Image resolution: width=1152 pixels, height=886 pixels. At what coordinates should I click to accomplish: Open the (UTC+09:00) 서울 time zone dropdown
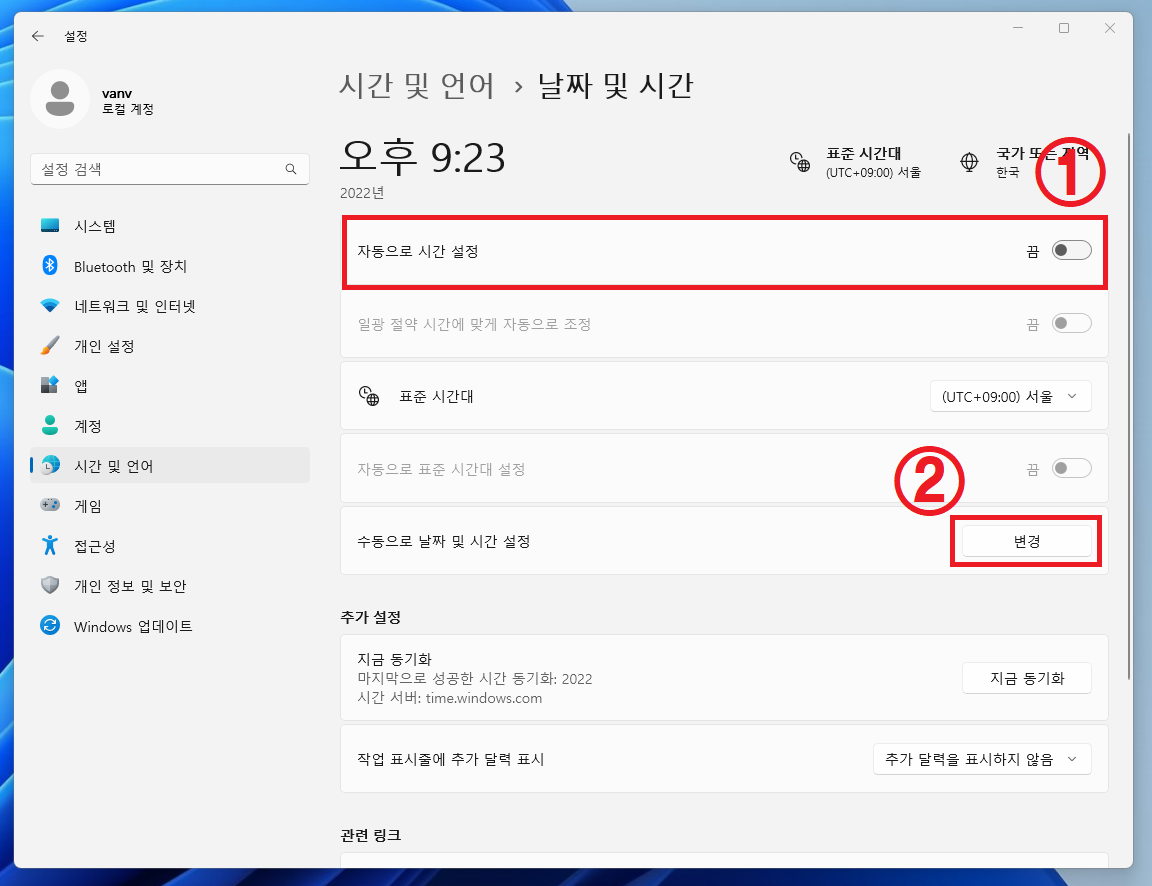point(1010,396)
